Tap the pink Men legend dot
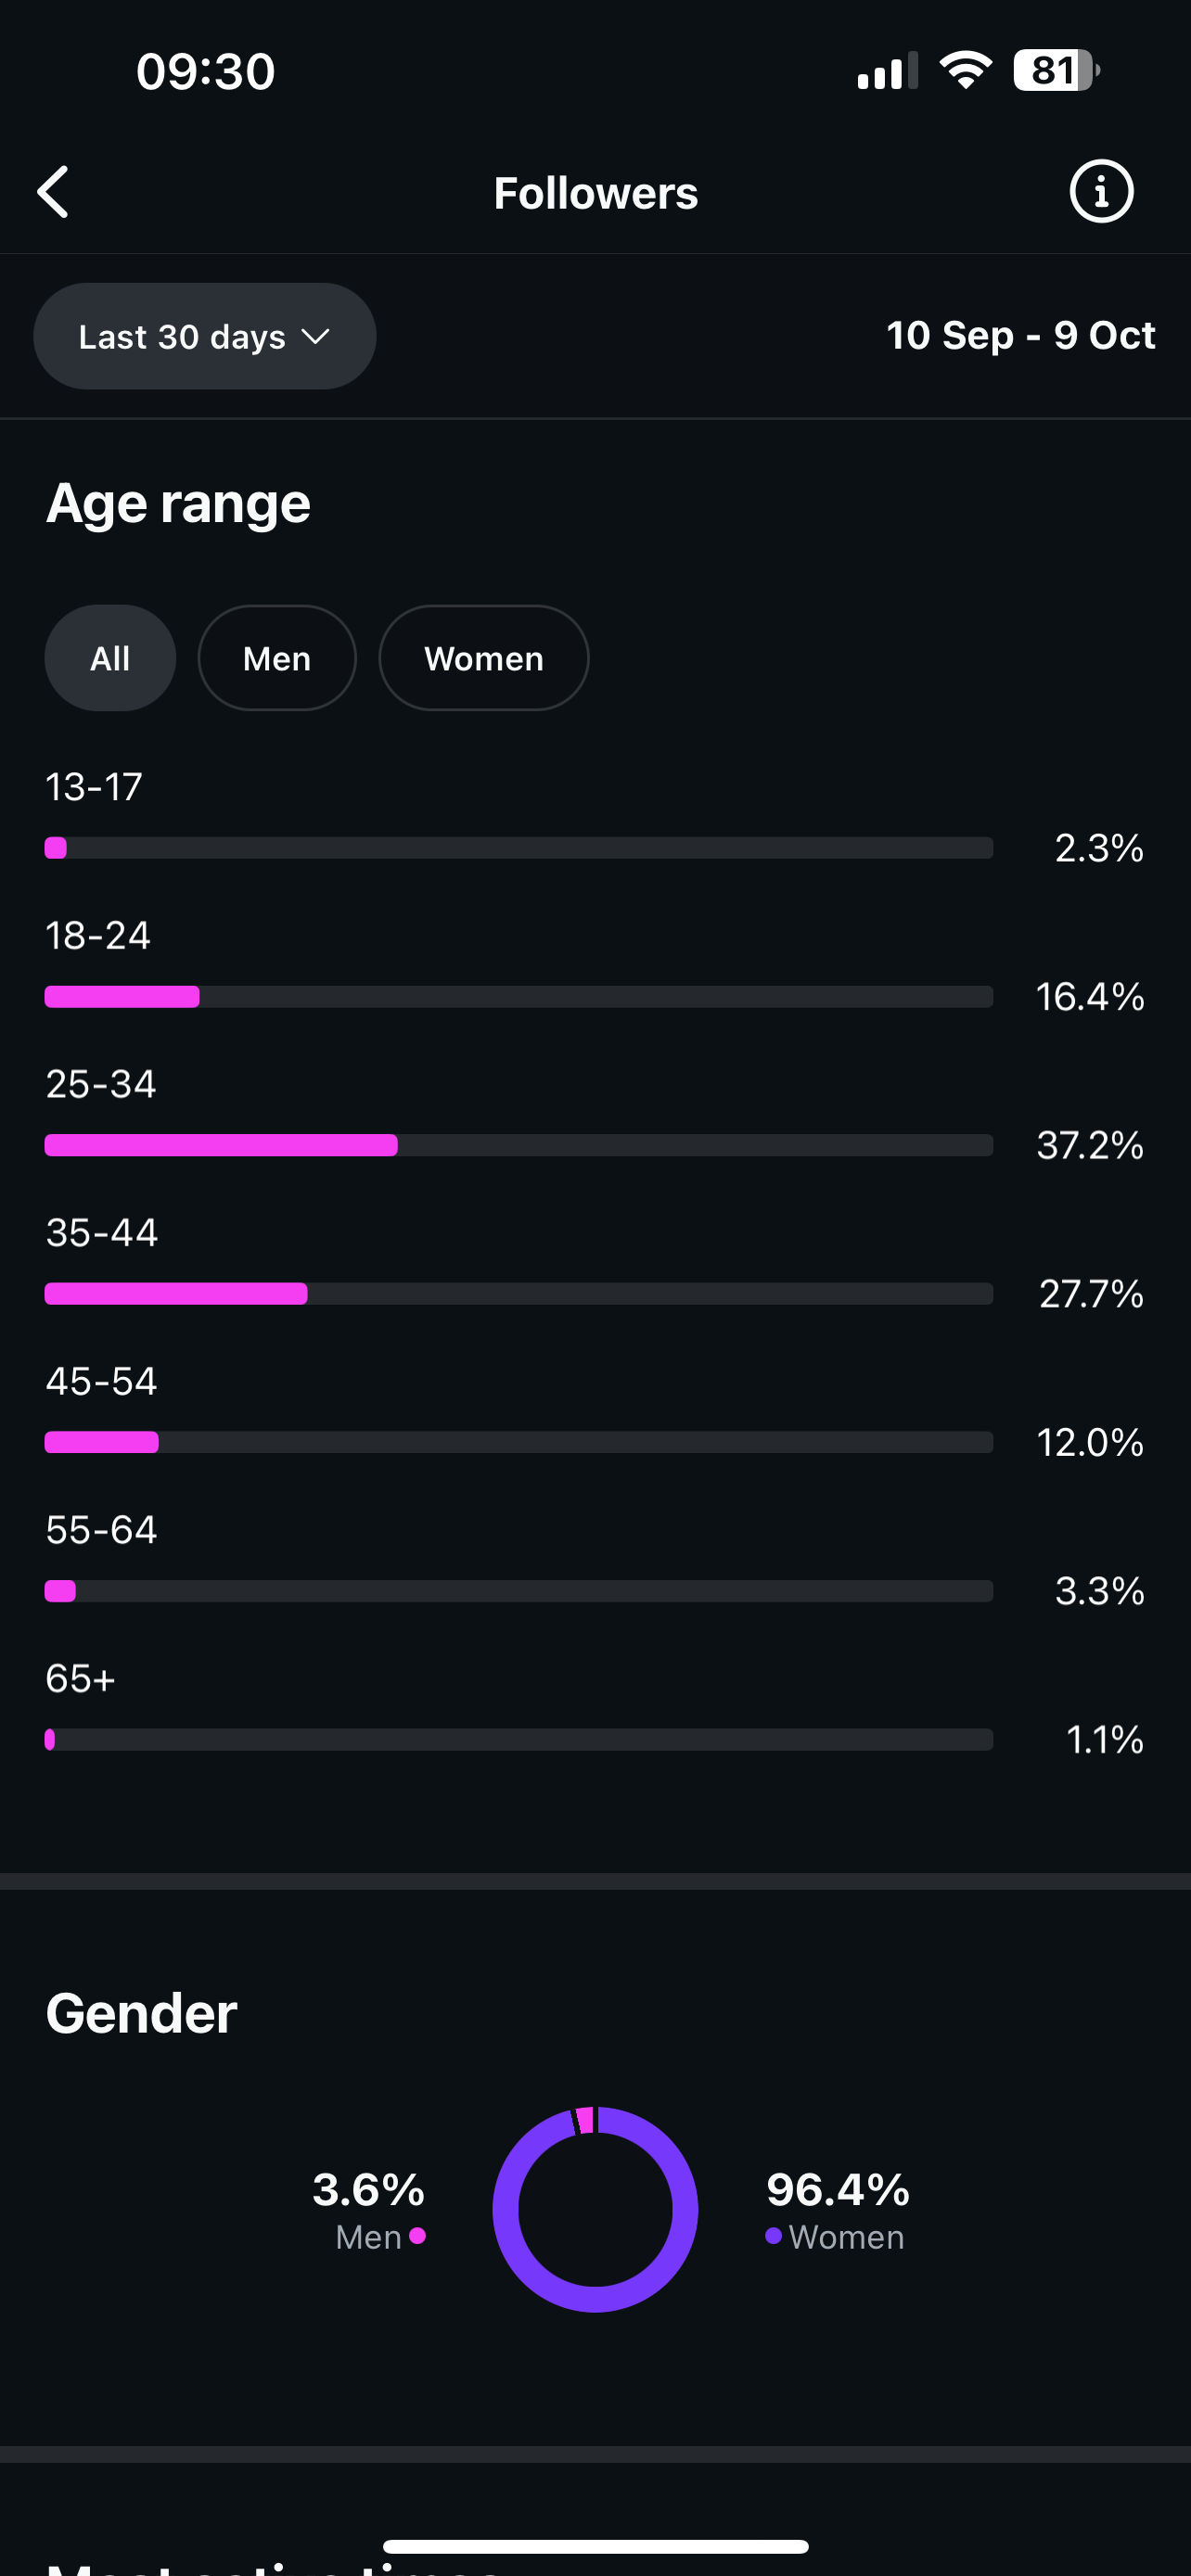 (418, 2236)
